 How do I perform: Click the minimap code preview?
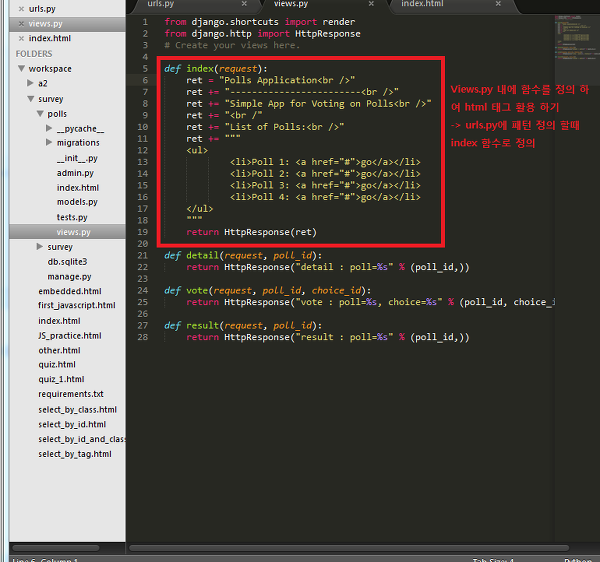pyautogui.click(x=577, y=37)
